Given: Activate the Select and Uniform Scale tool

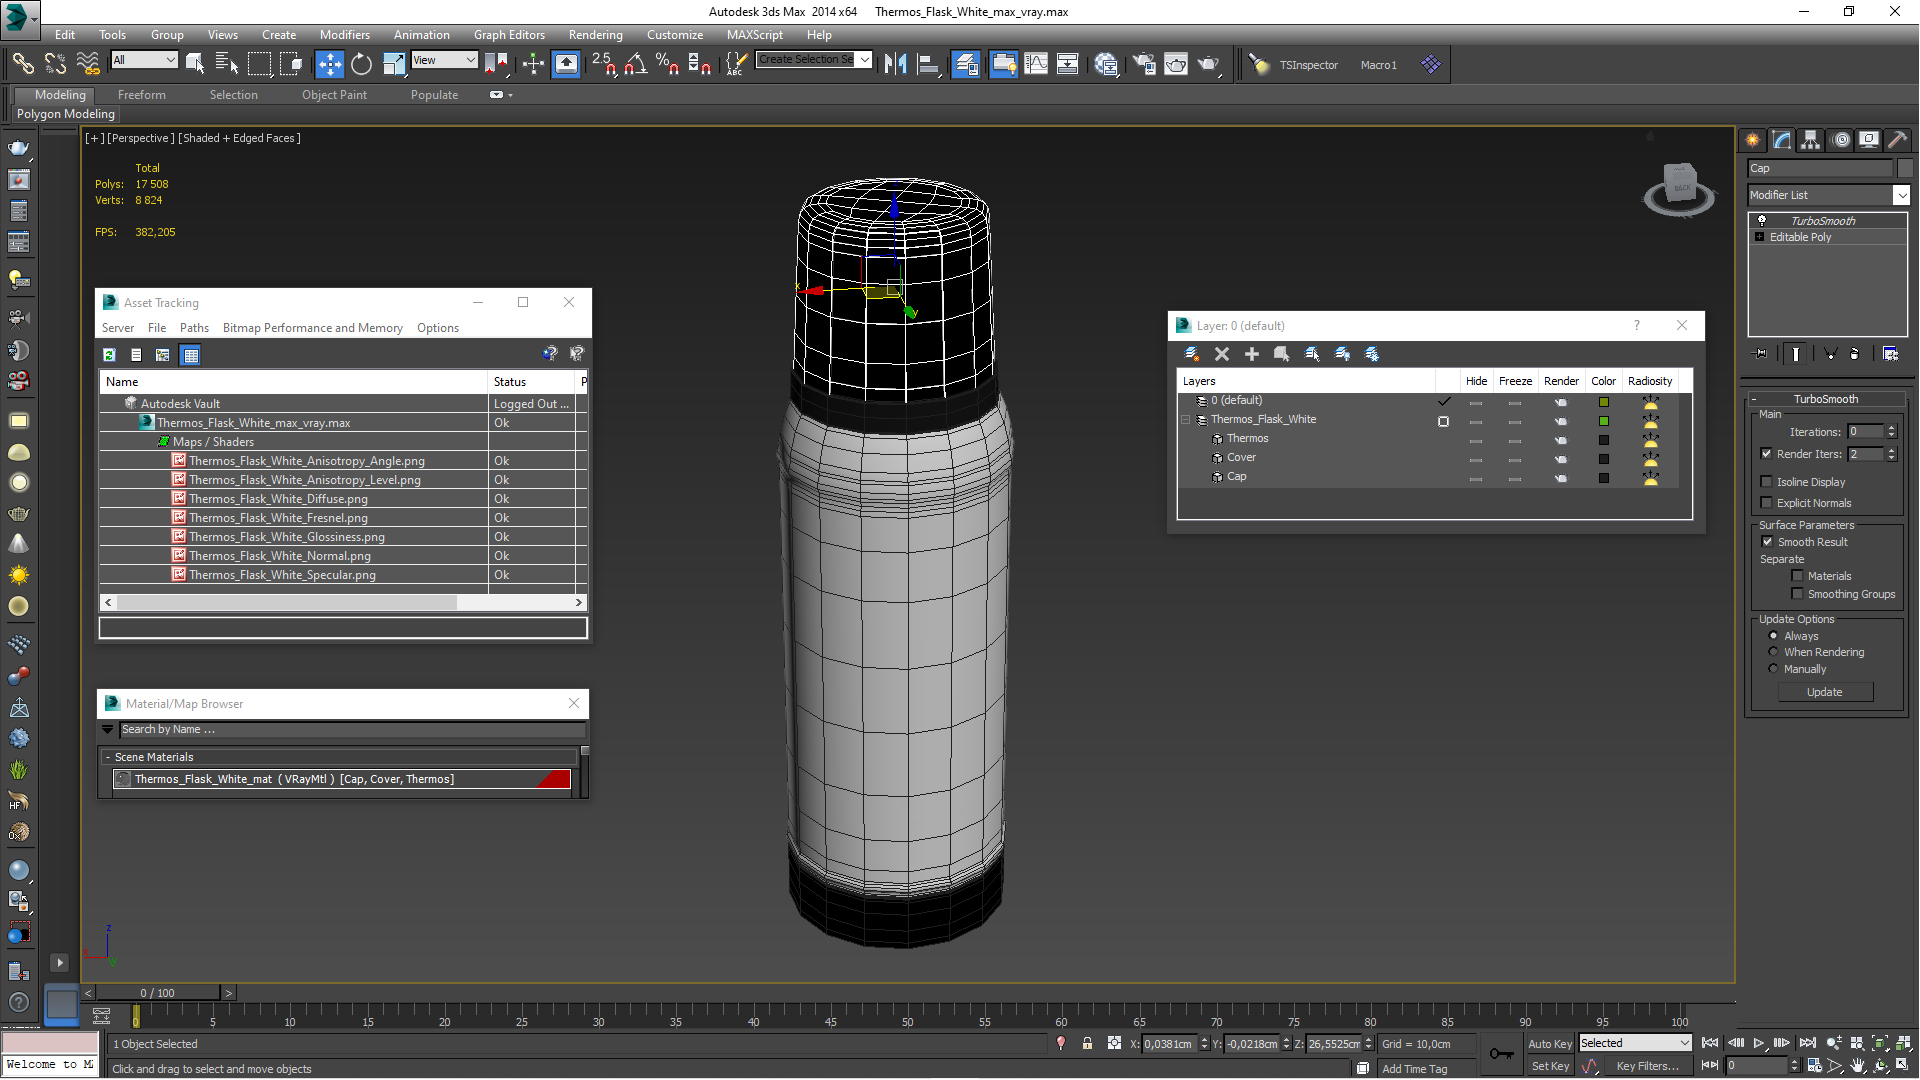Looking at the screenshot, I should pos(394,64).
